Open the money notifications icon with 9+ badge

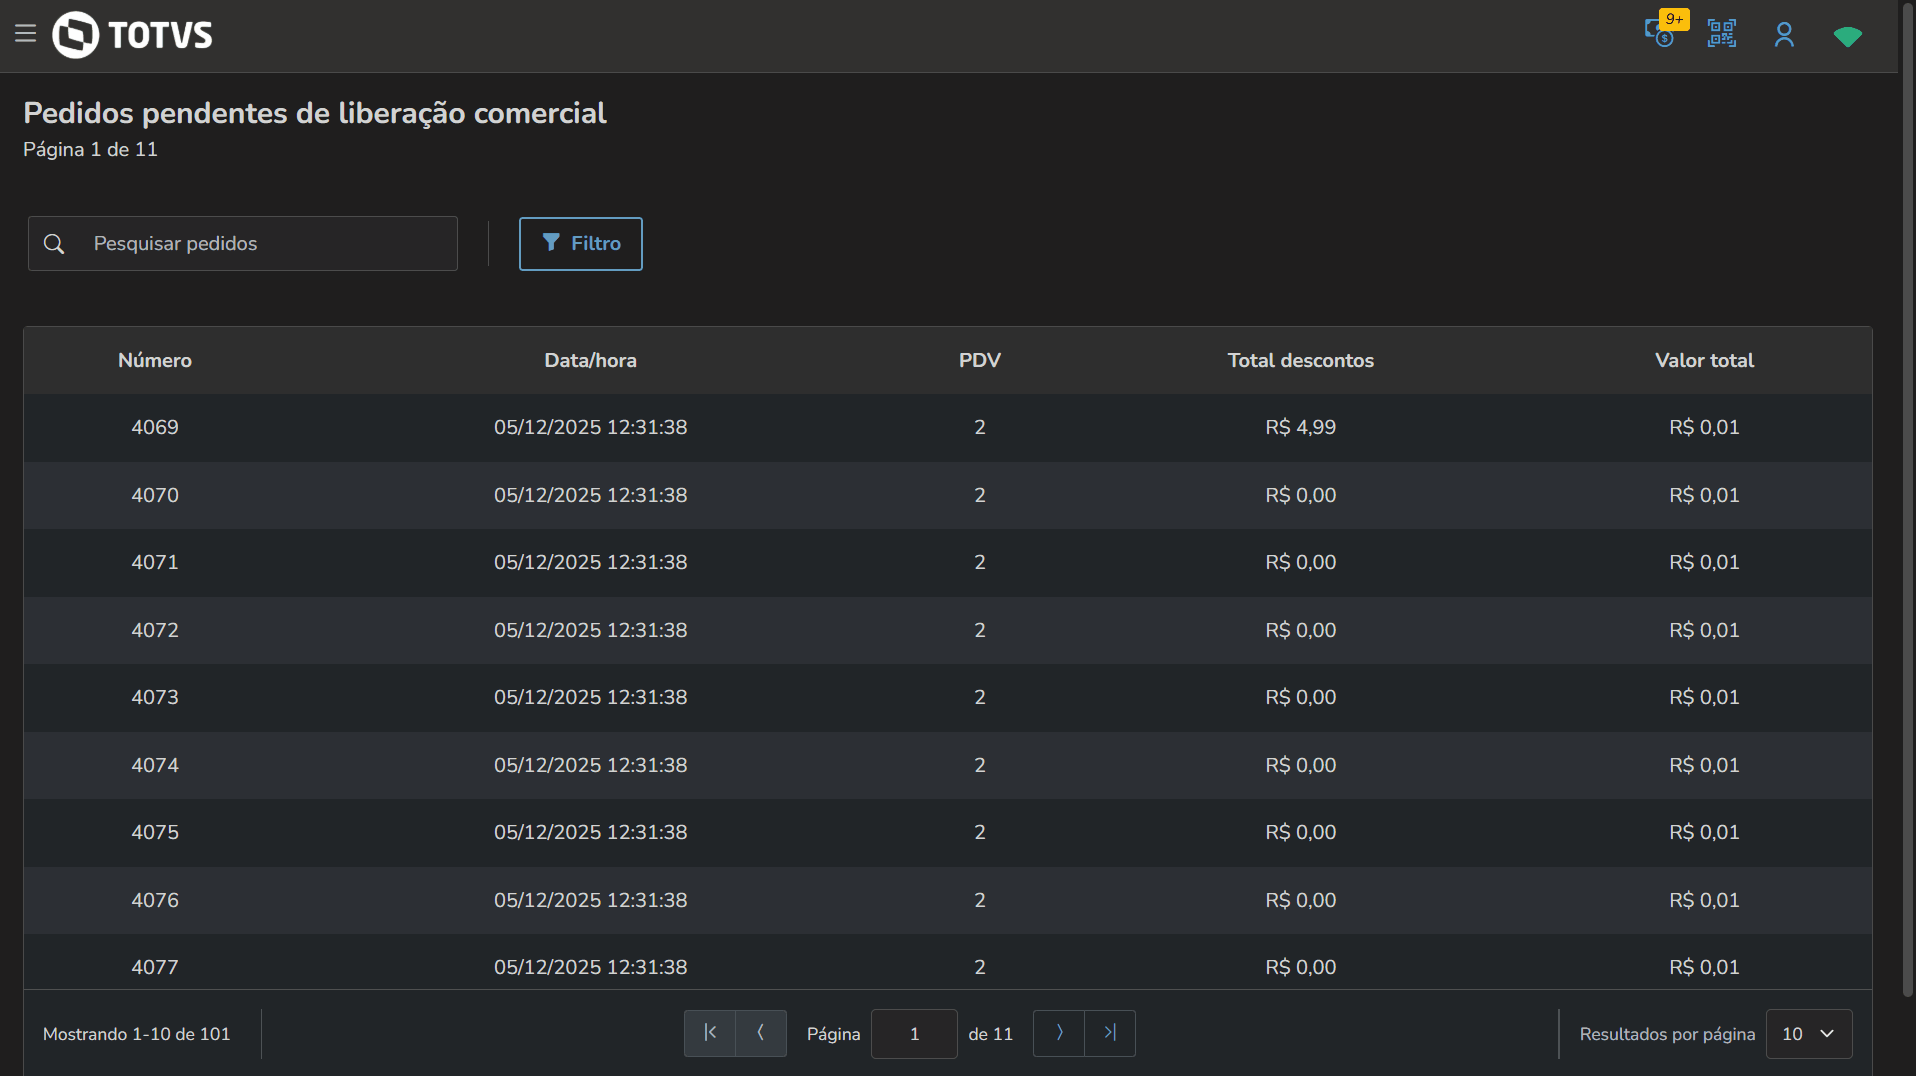tap(1661, 34)
